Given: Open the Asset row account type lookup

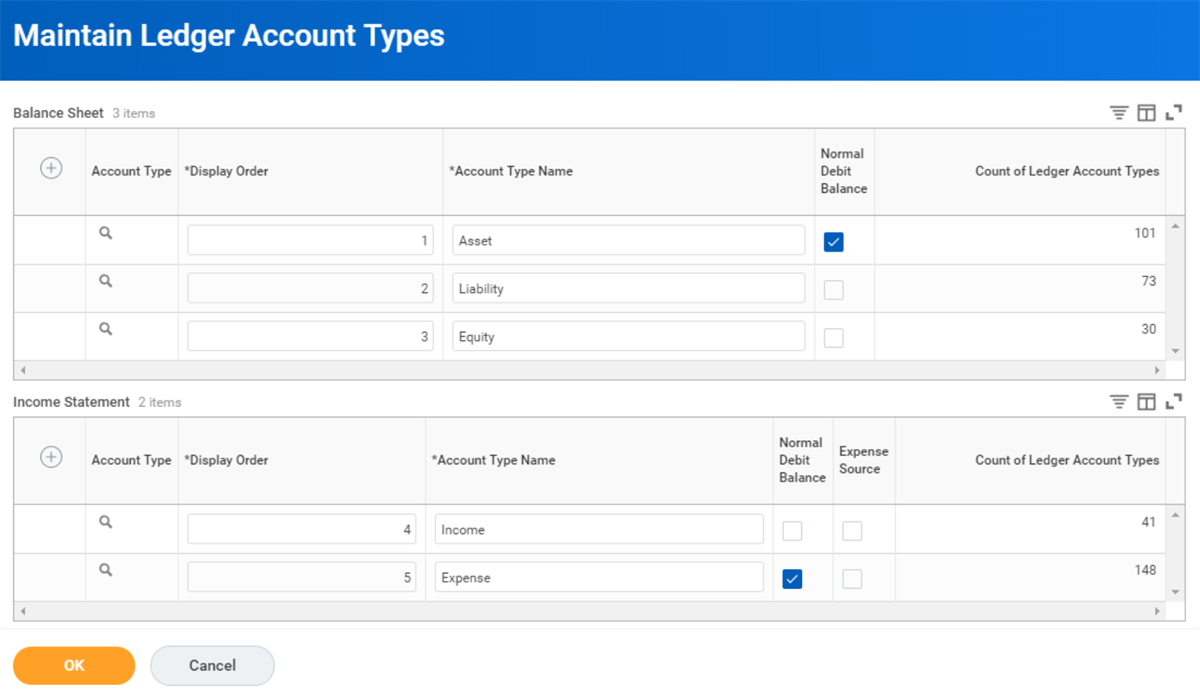Looking at the screenshot, I should [x=106, y=233].
